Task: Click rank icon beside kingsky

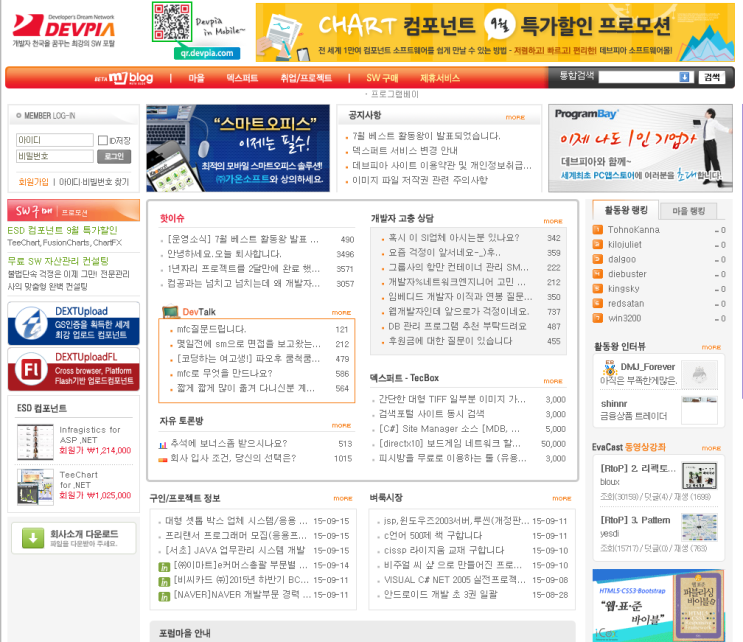Action: pyautogui.click(x=598, y=289)
